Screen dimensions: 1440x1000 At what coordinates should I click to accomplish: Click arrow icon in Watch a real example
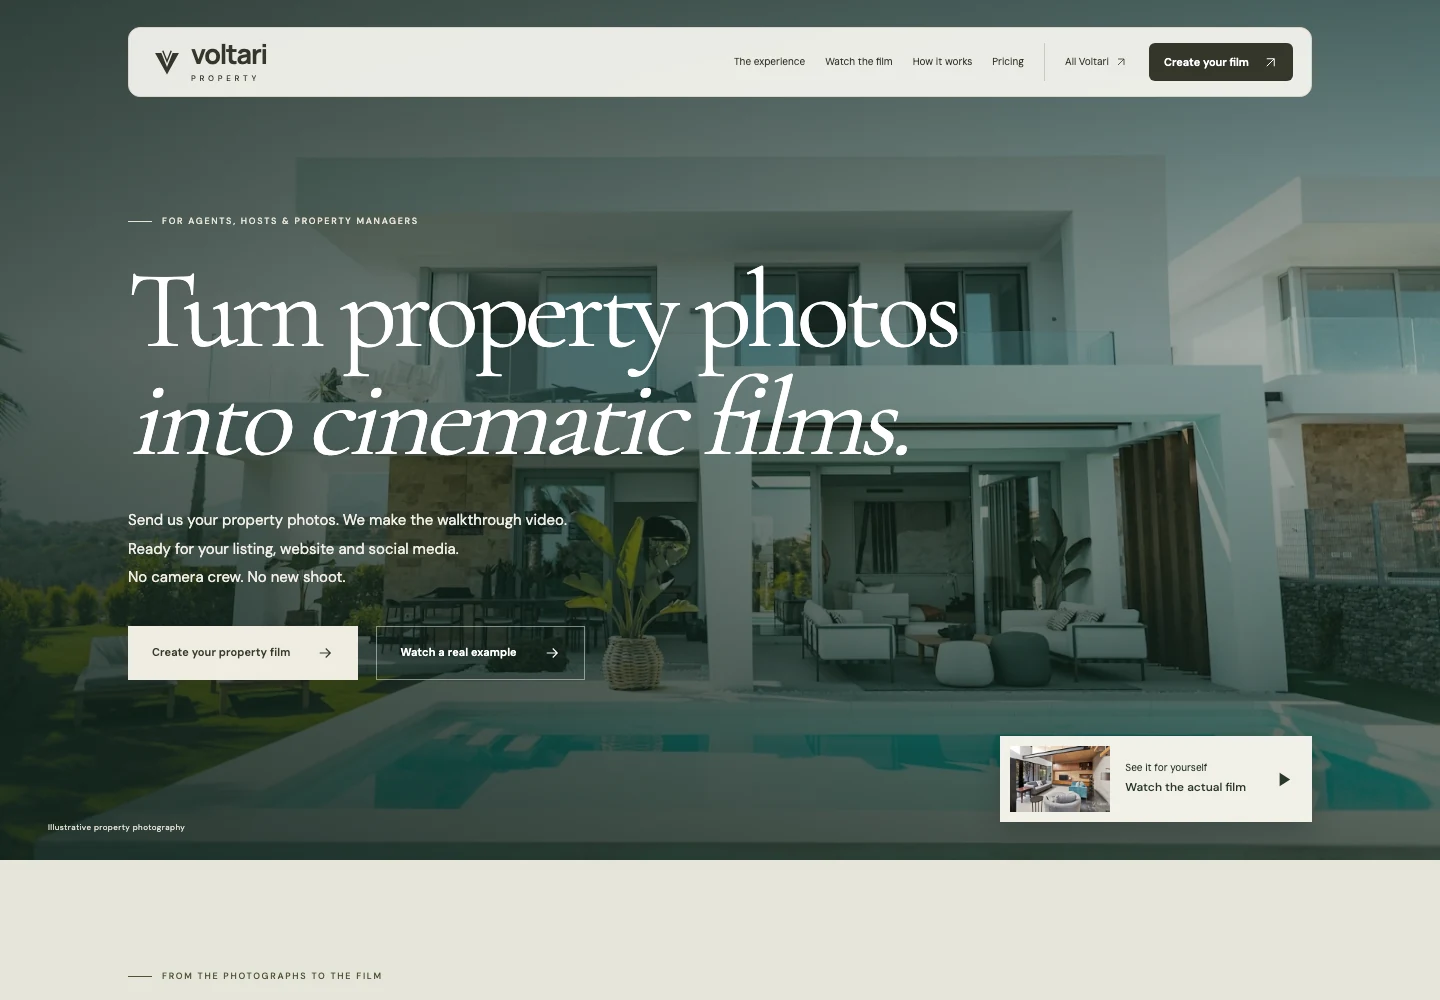(552, 653)
